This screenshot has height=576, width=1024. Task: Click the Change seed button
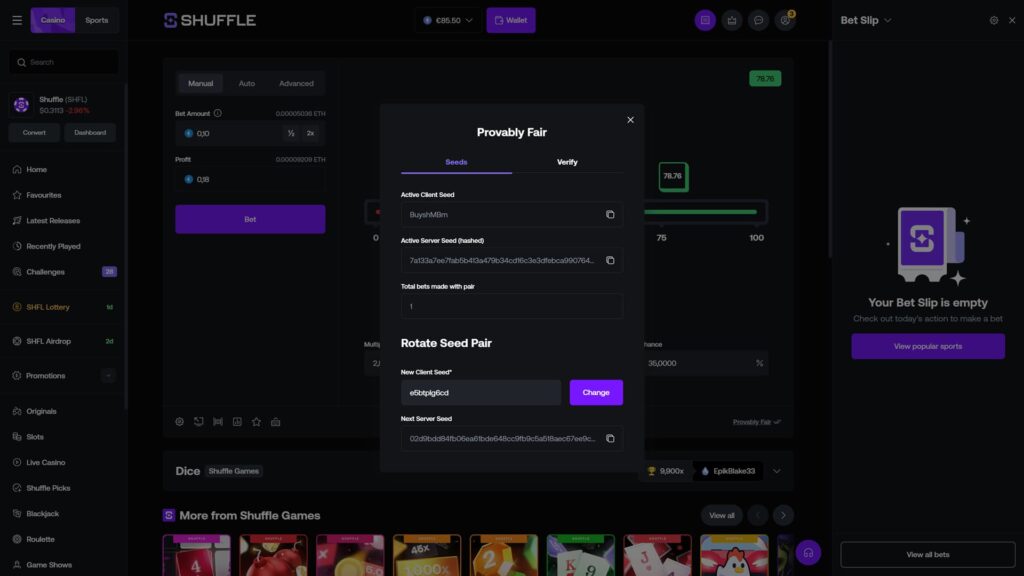596,392
